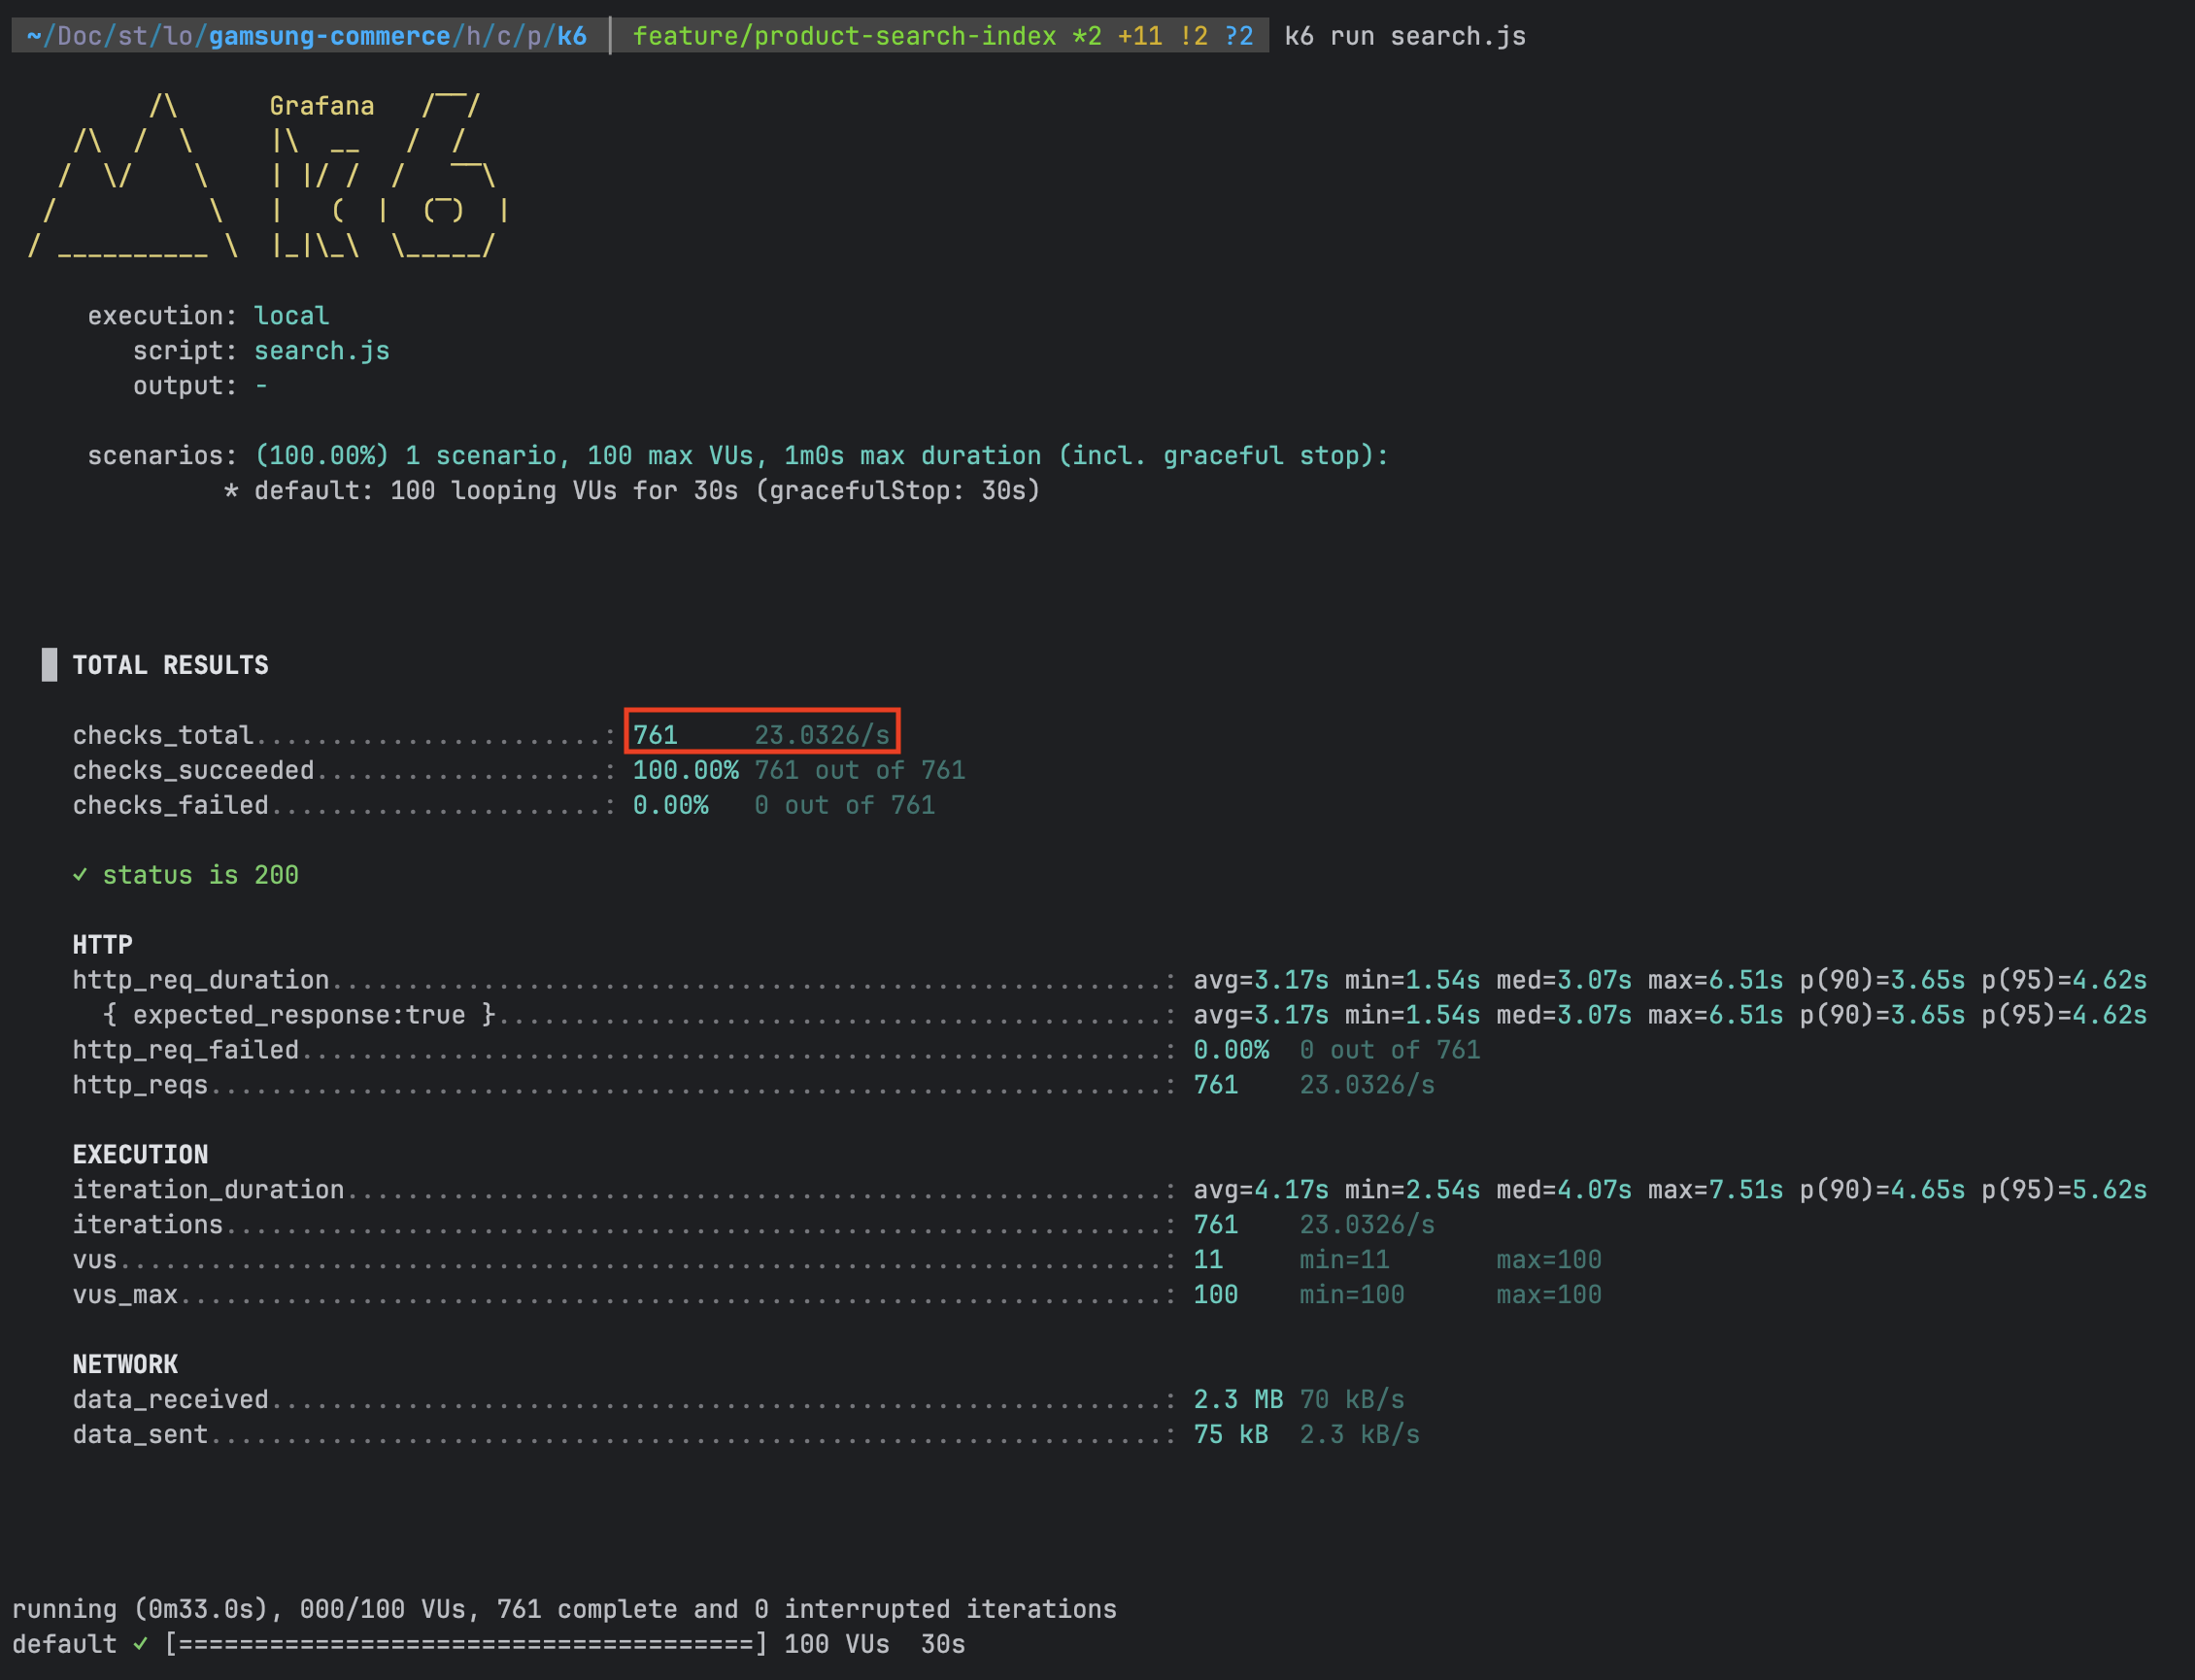Click the EXECUTION section heading
2195x1680 pixels.
point(140,1155)
